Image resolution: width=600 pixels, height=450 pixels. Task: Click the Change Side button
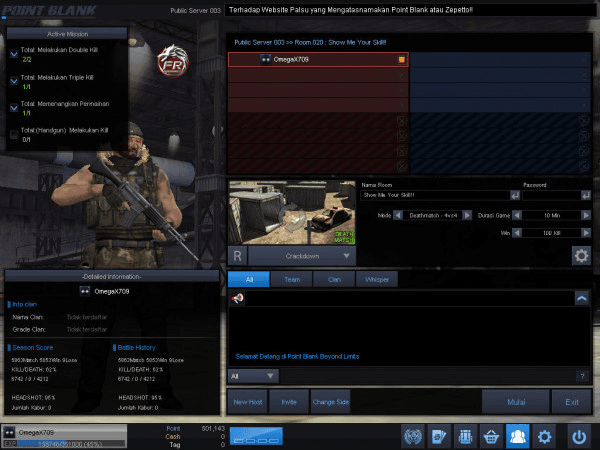tap(331, 402)
